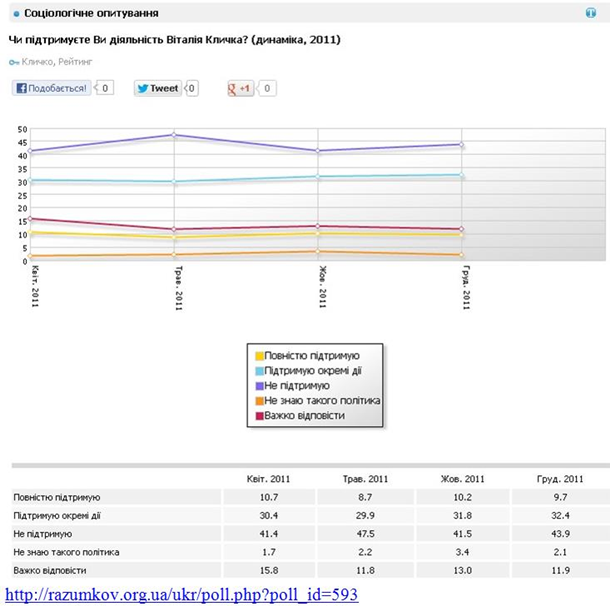Toggle 'Не підтримую' series in the legend

point(299,385)
